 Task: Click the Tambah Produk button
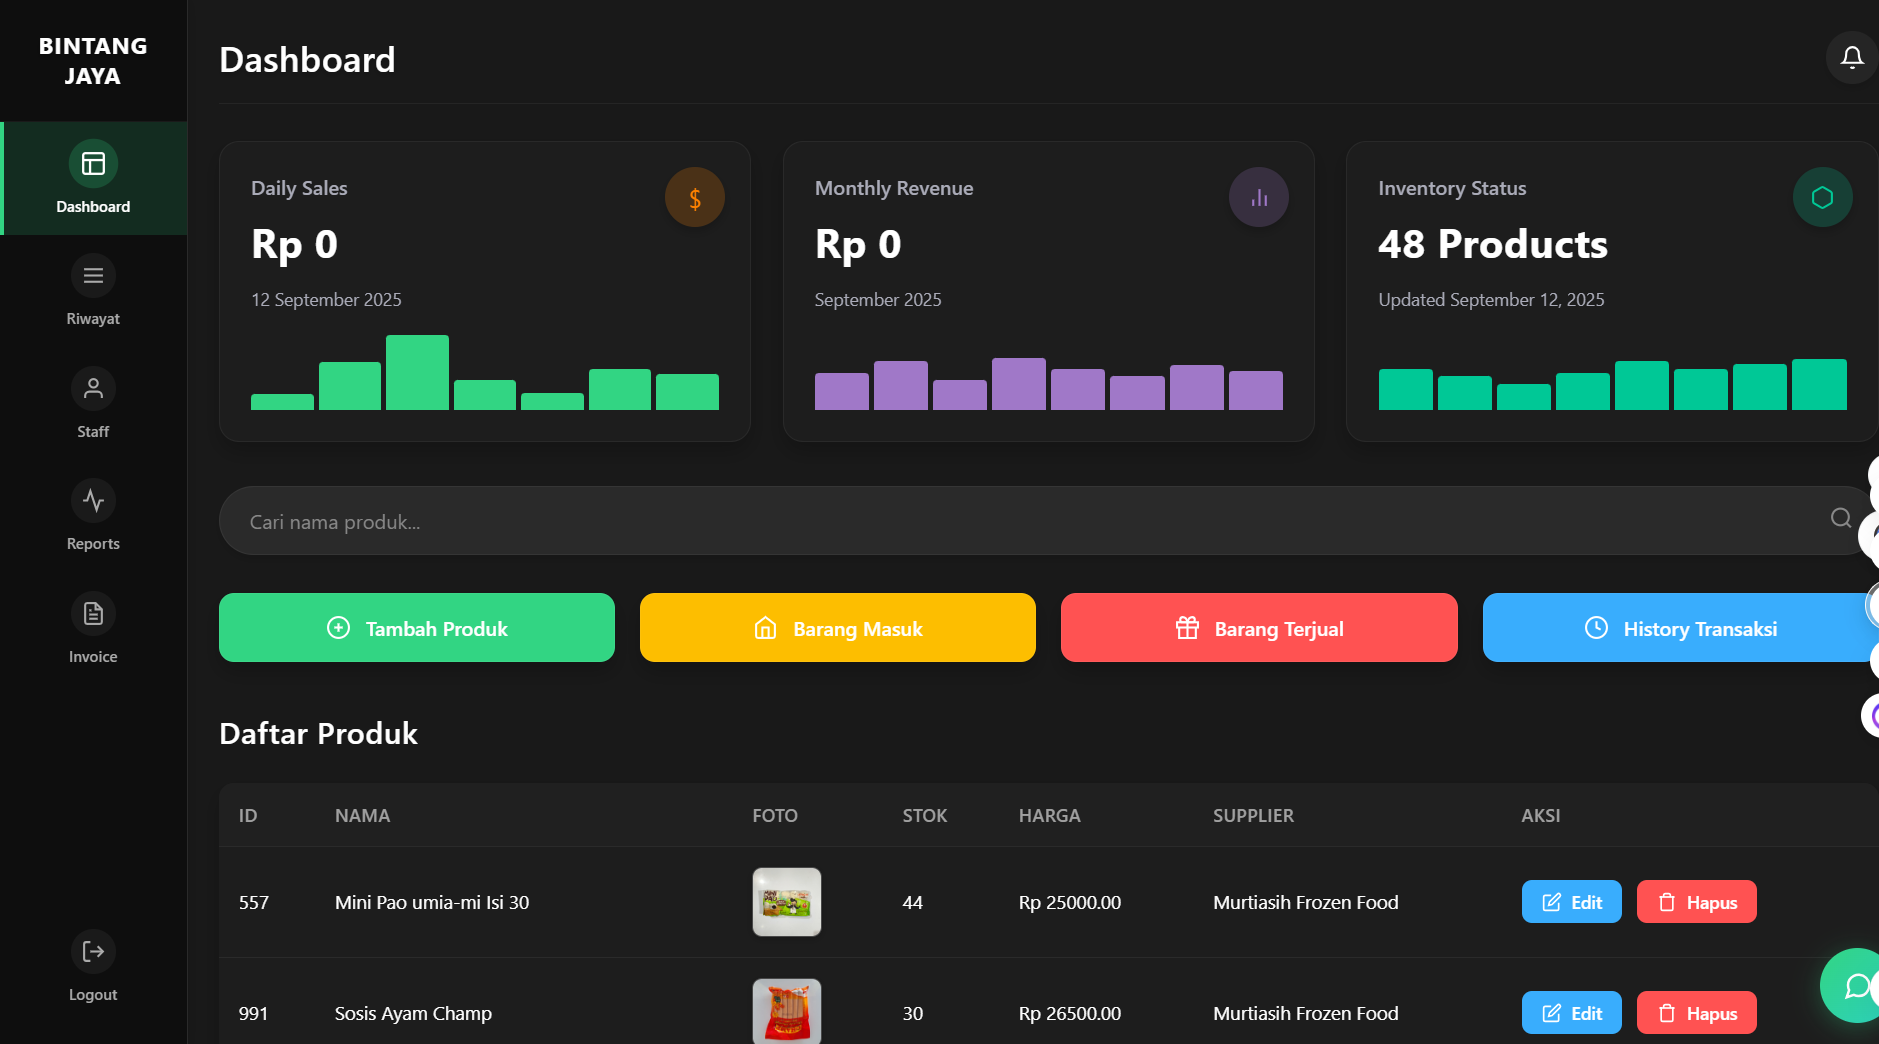(x=416, y=628)
